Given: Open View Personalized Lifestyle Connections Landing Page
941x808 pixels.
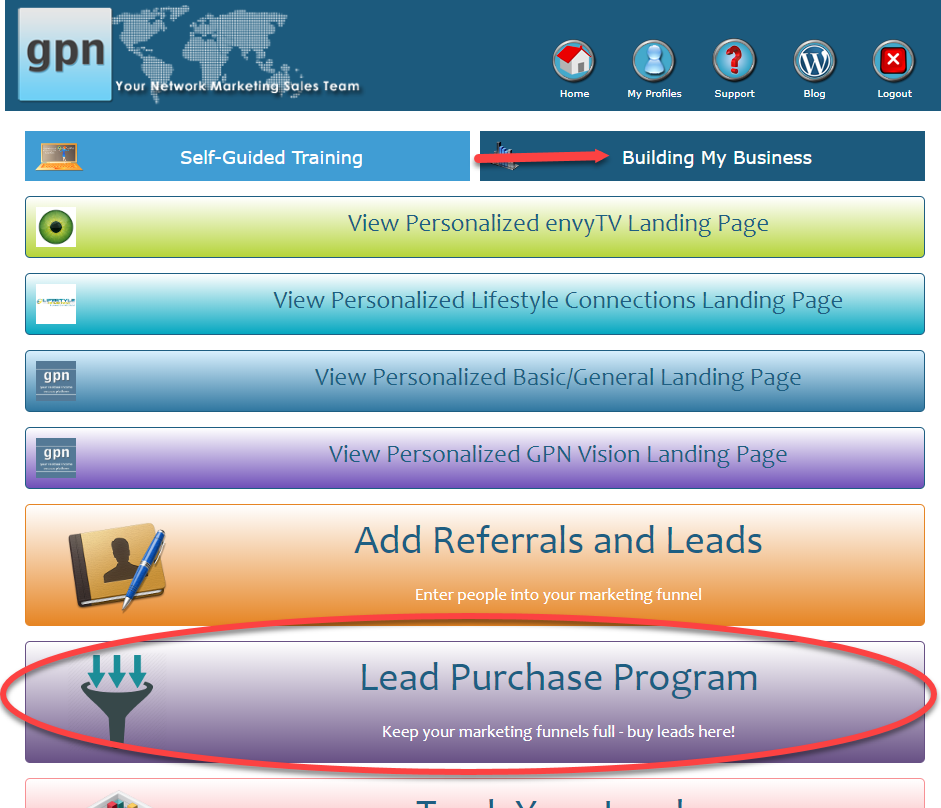Looking at the screenshot, I should 475,304.
